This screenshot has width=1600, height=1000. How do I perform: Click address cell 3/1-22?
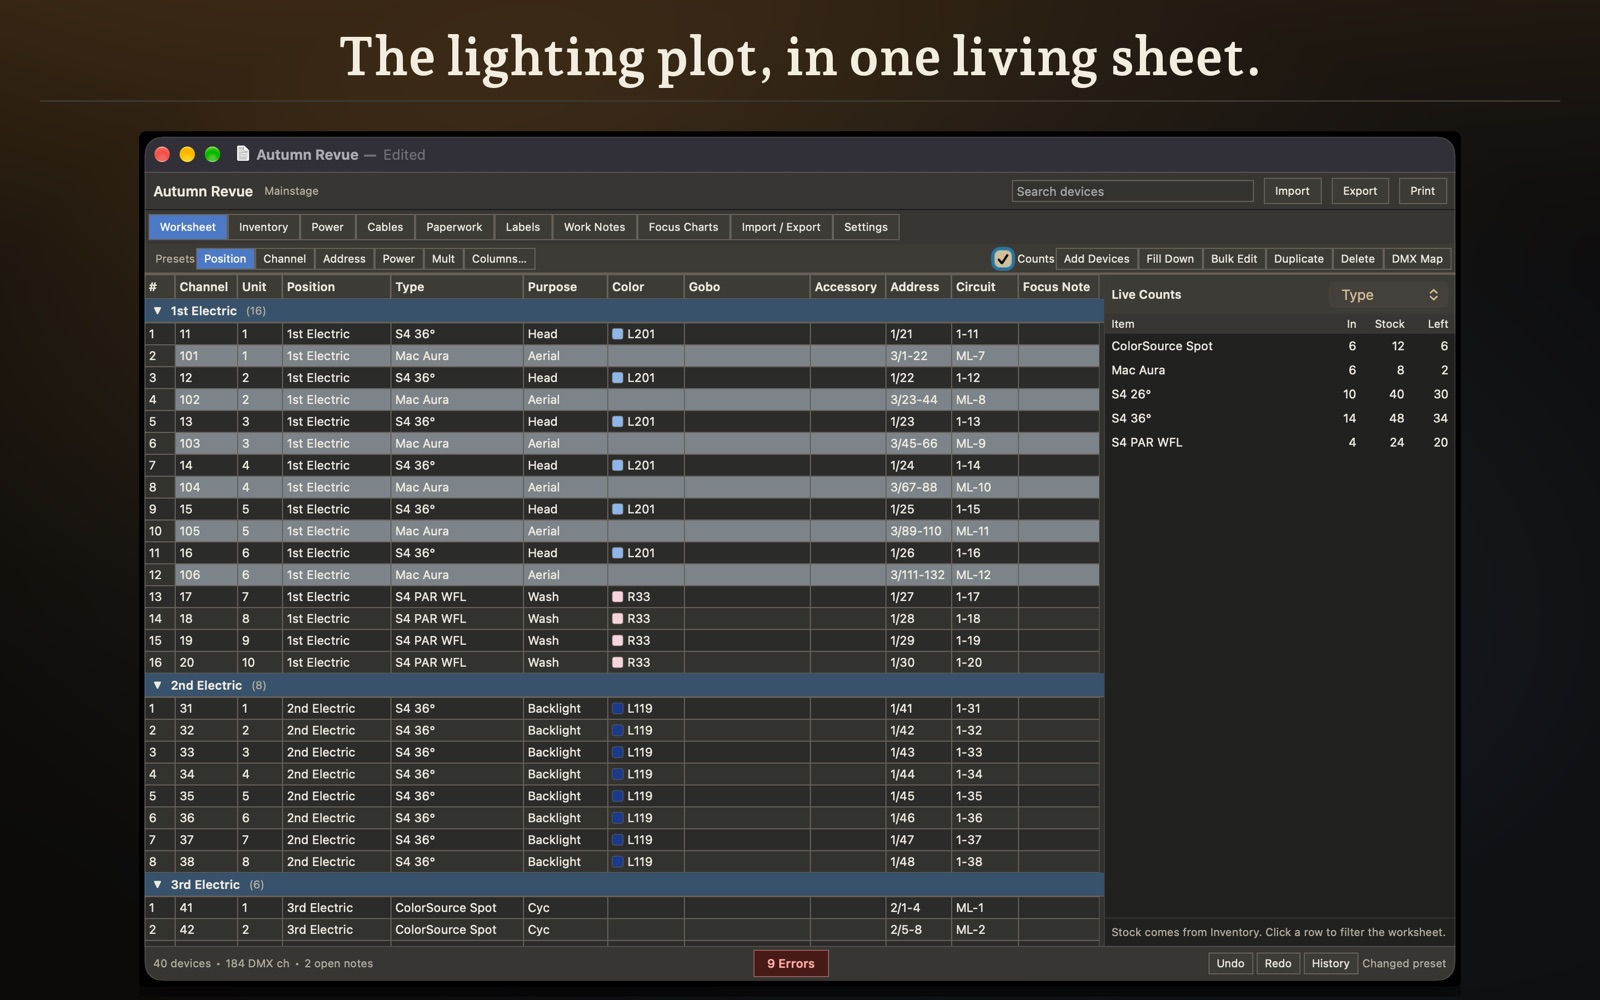[918, 356]
